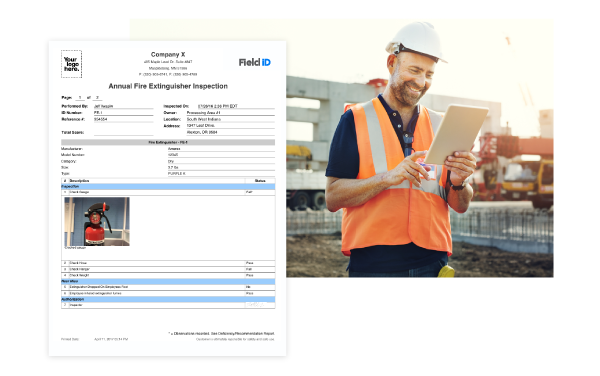Click the ID Number field value

click(123, 113)
